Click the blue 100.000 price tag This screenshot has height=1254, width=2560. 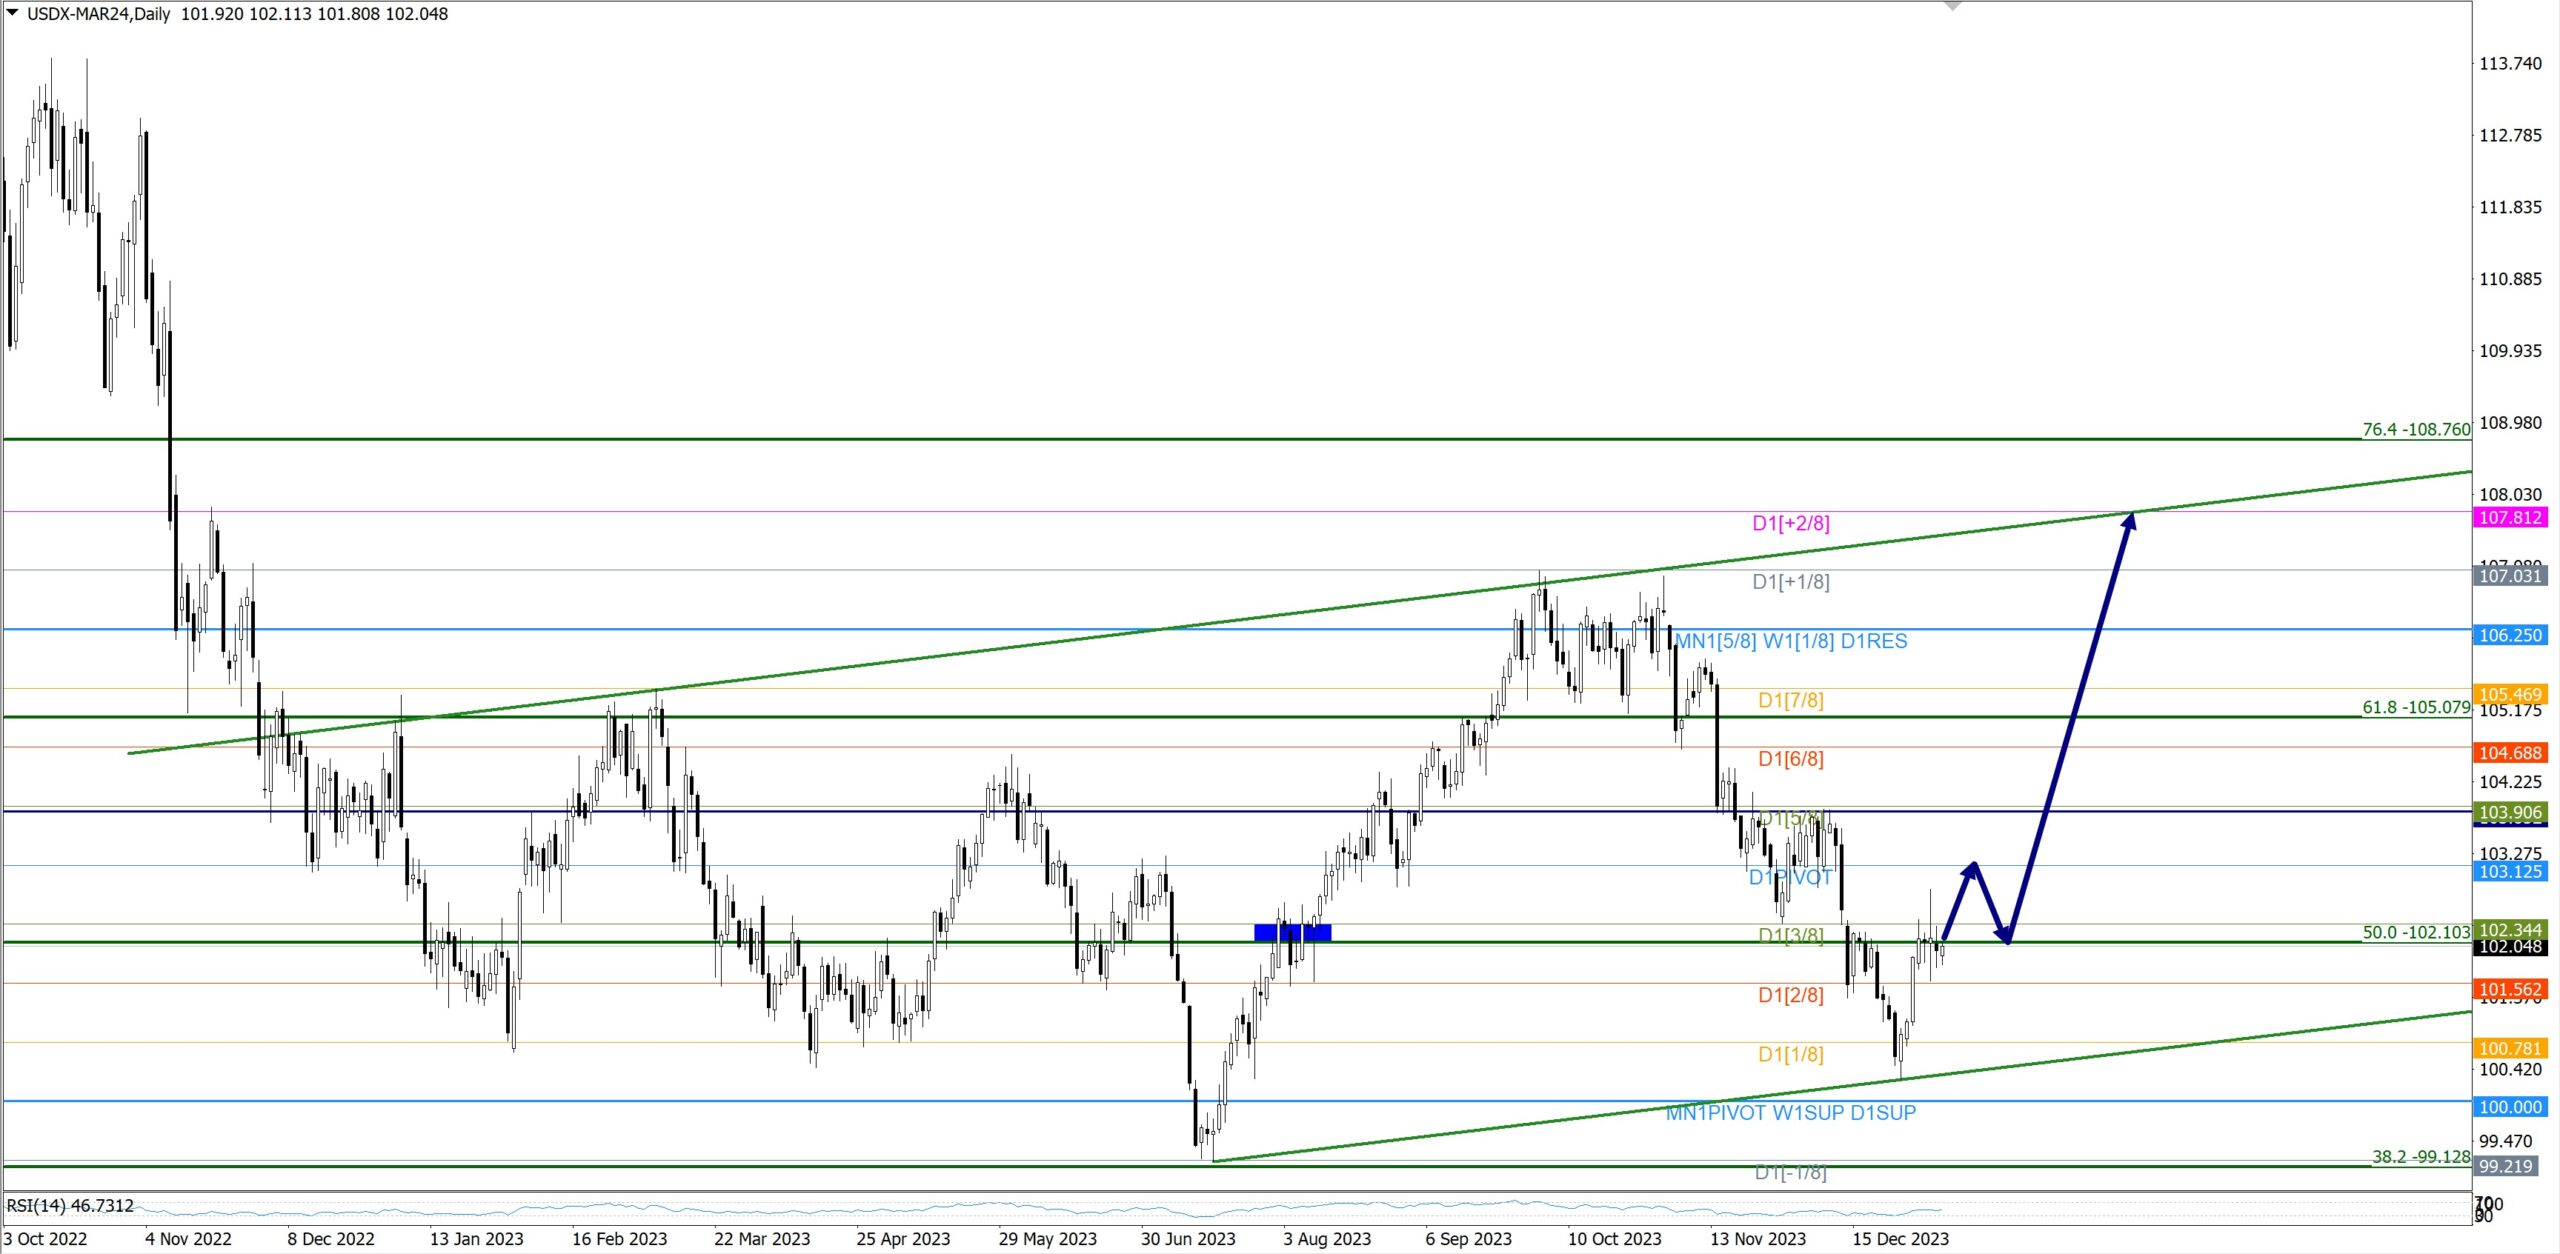pos(2509,1107)
